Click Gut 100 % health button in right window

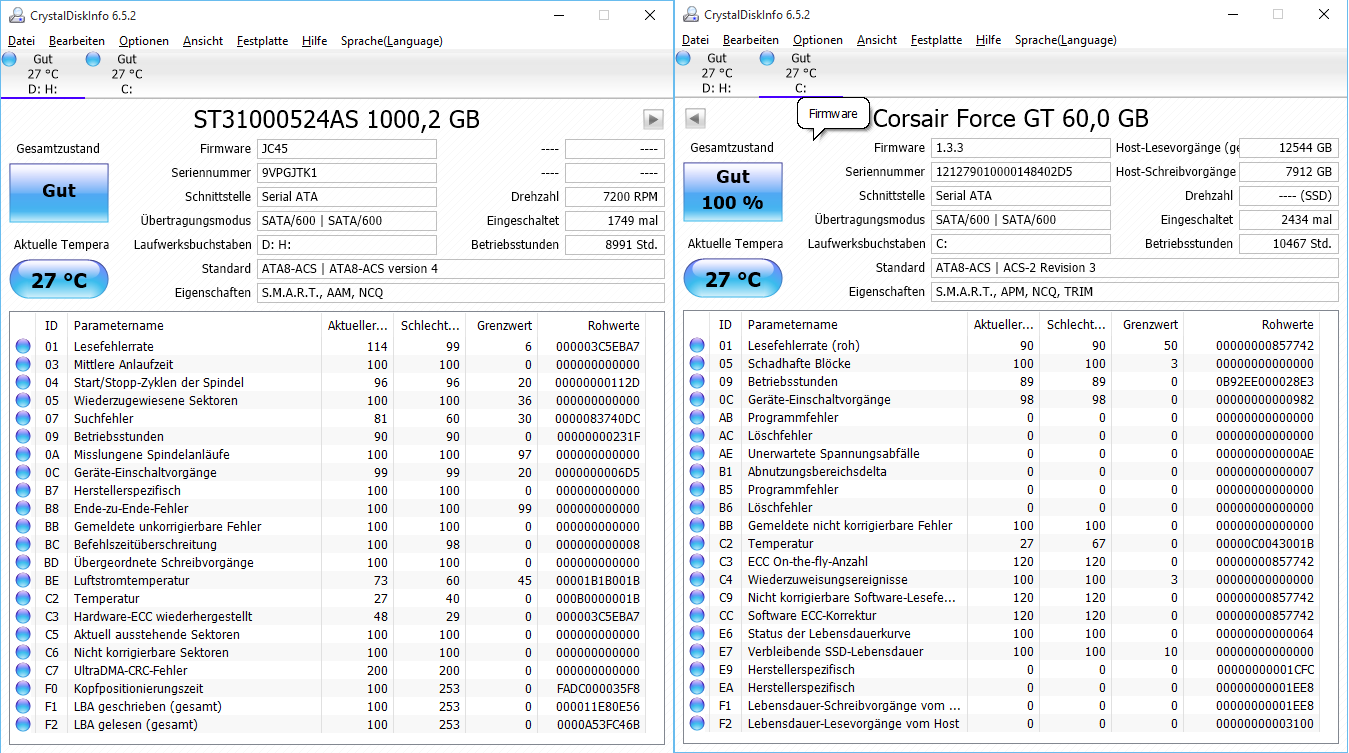click(733, 191)
